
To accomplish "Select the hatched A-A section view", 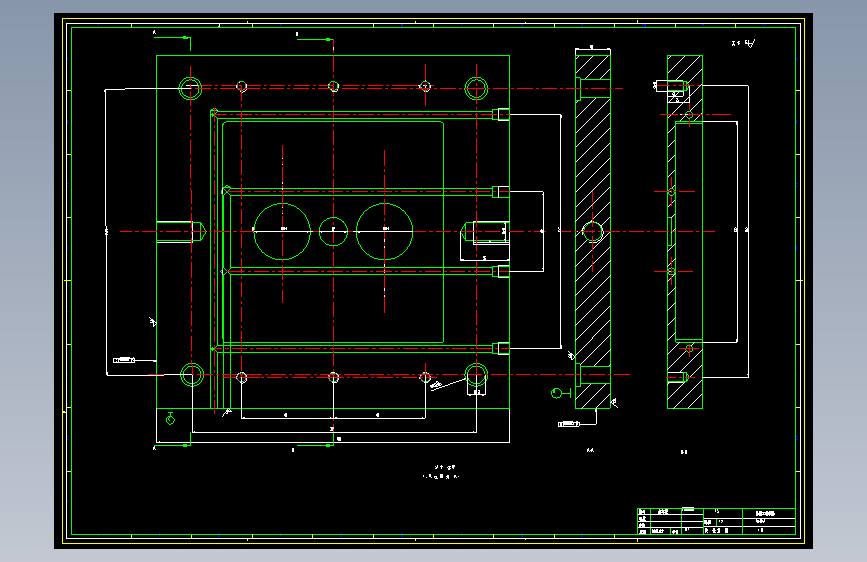I will [593, 232].
